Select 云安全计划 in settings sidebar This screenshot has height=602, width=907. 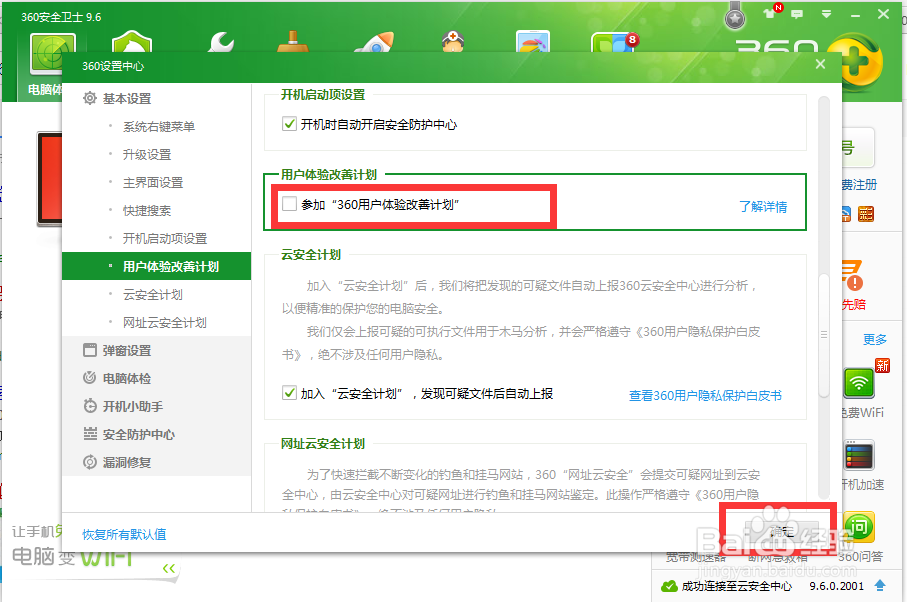(153, 294)
